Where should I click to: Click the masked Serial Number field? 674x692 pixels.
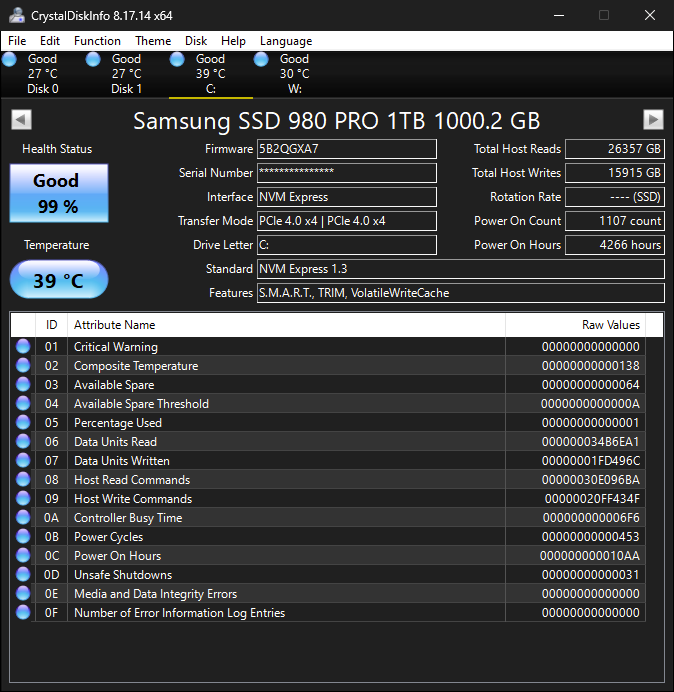[x=347, y=173]
